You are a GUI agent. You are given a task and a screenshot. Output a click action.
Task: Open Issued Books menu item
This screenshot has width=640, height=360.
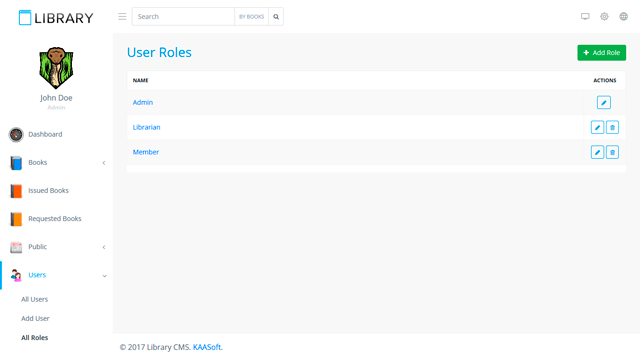pos(48,191)
